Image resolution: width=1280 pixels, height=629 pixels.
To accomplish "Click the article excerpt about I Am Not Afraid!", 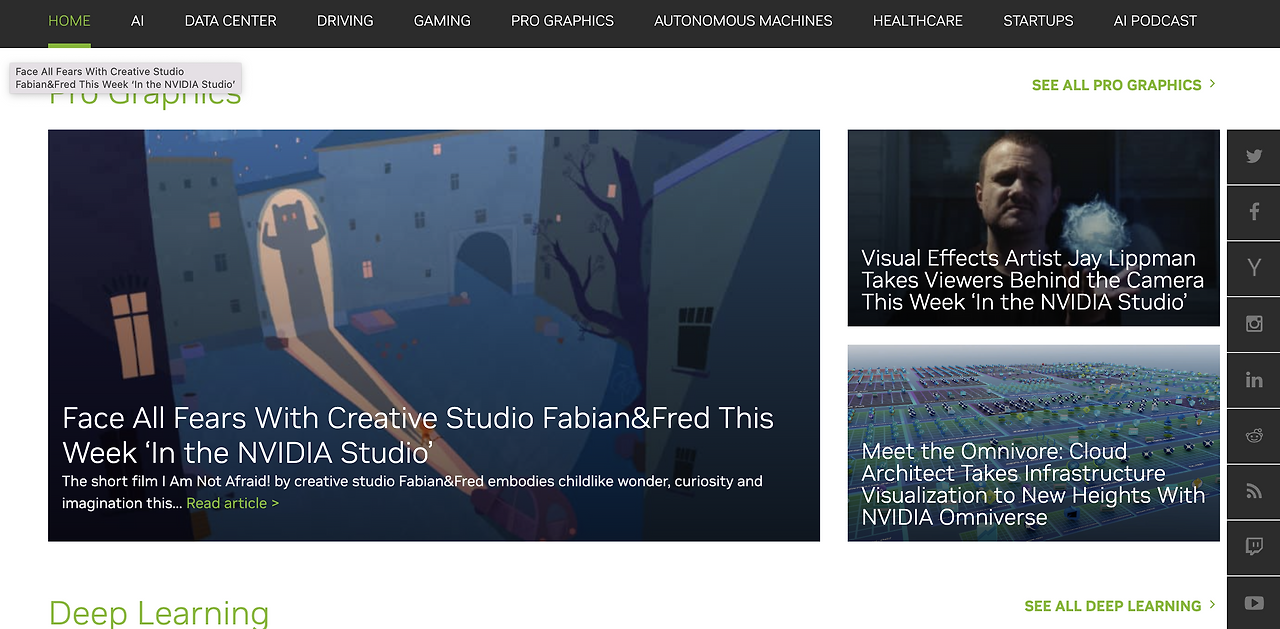I will point(412,492).
